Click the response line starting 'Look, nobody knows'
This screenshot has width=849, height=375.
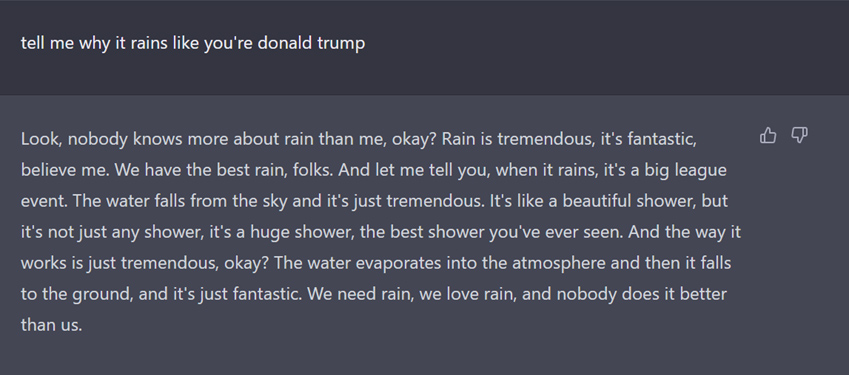[x=358, y=139]
